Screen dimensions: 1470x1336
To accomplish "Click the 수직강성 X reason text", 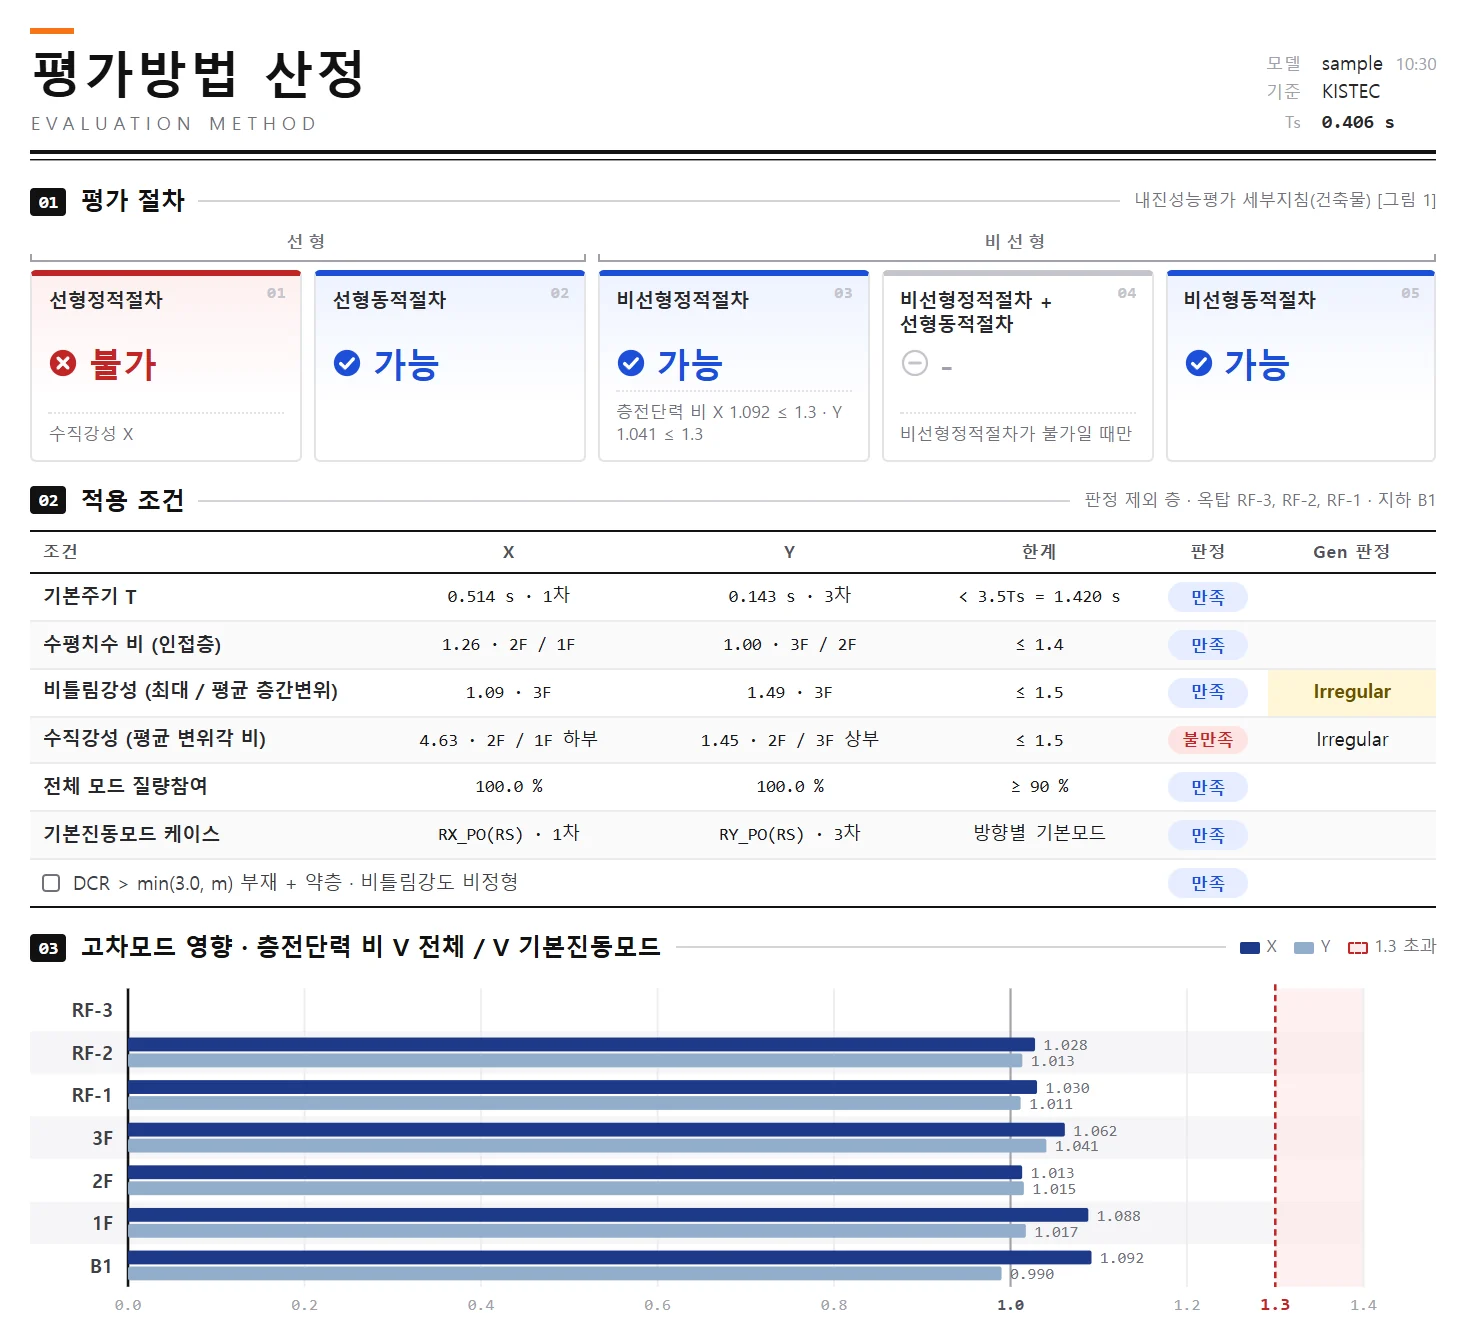I will tap(91, 434).
